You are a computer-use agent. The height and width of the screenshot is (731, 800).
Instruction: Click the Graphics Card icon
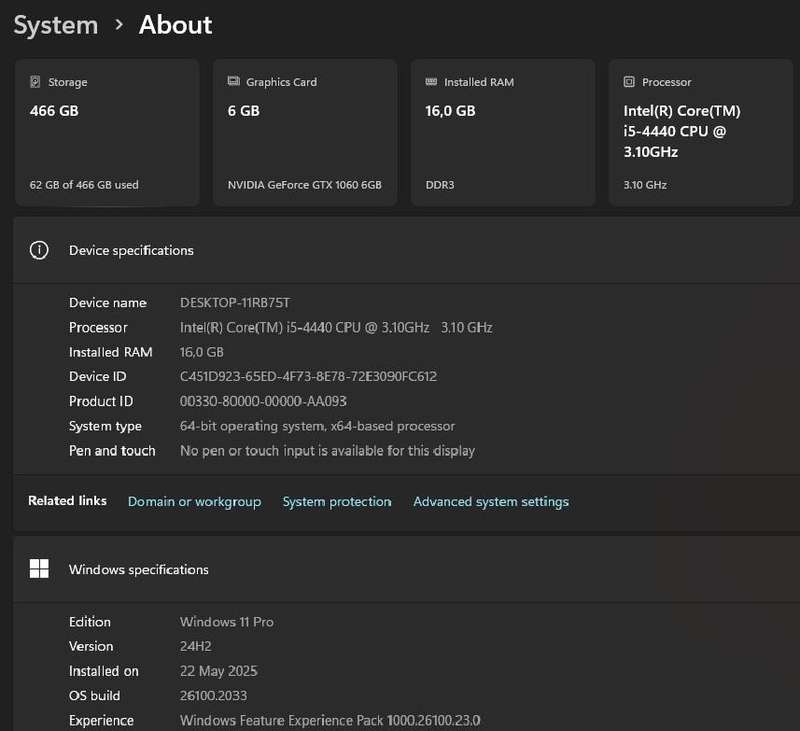click(234, 81)
